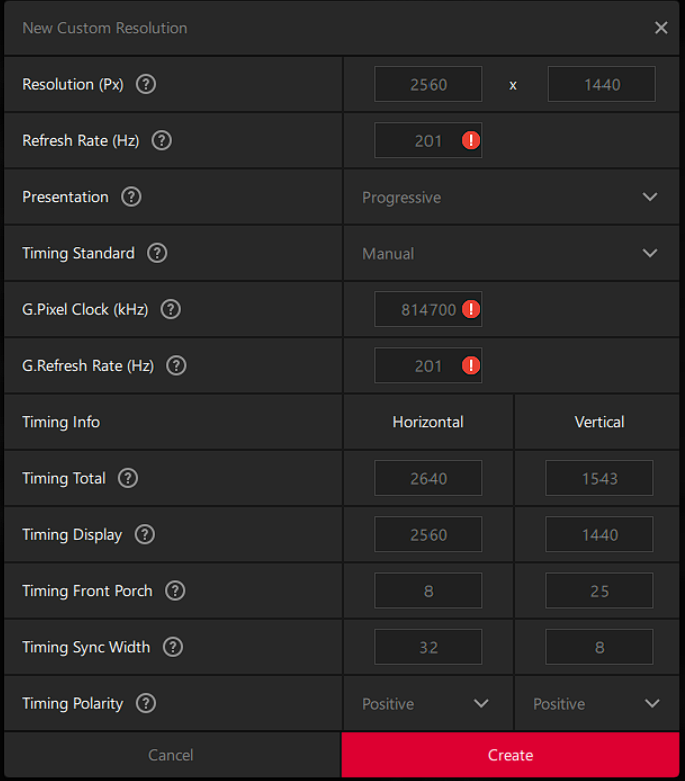The image size is (685, 781).
Task: Click the red error icon in G.Pixel Clock field
Action: [x=471, y=309]
